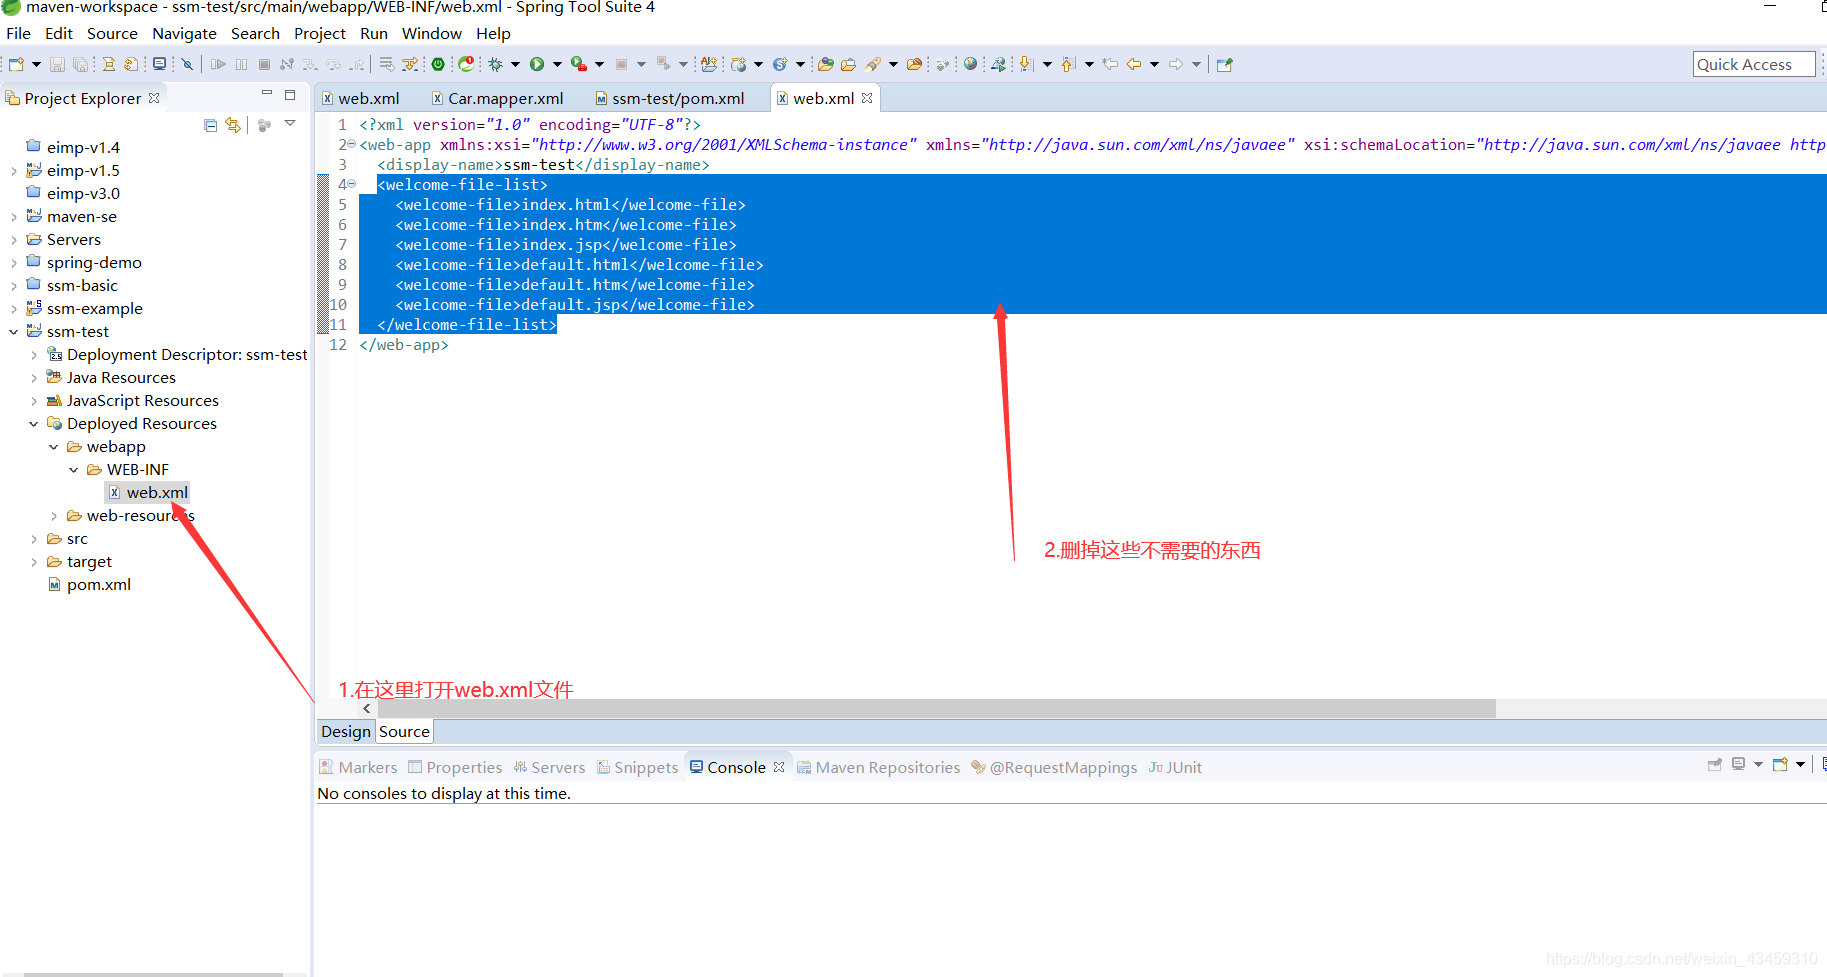Click the Terminate debug icon
1827x977 pixels.
coord(264,64)
